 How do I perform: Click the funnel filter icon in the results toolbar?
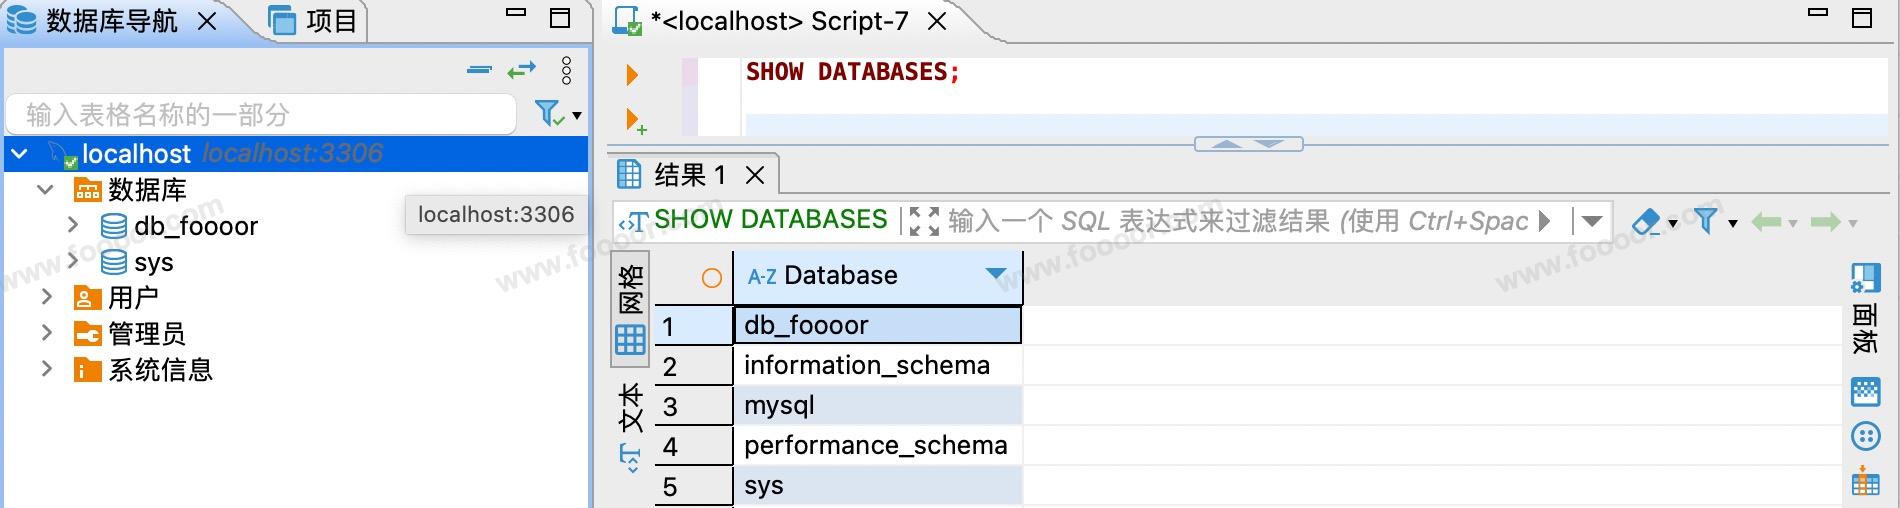coord(1706,221)
